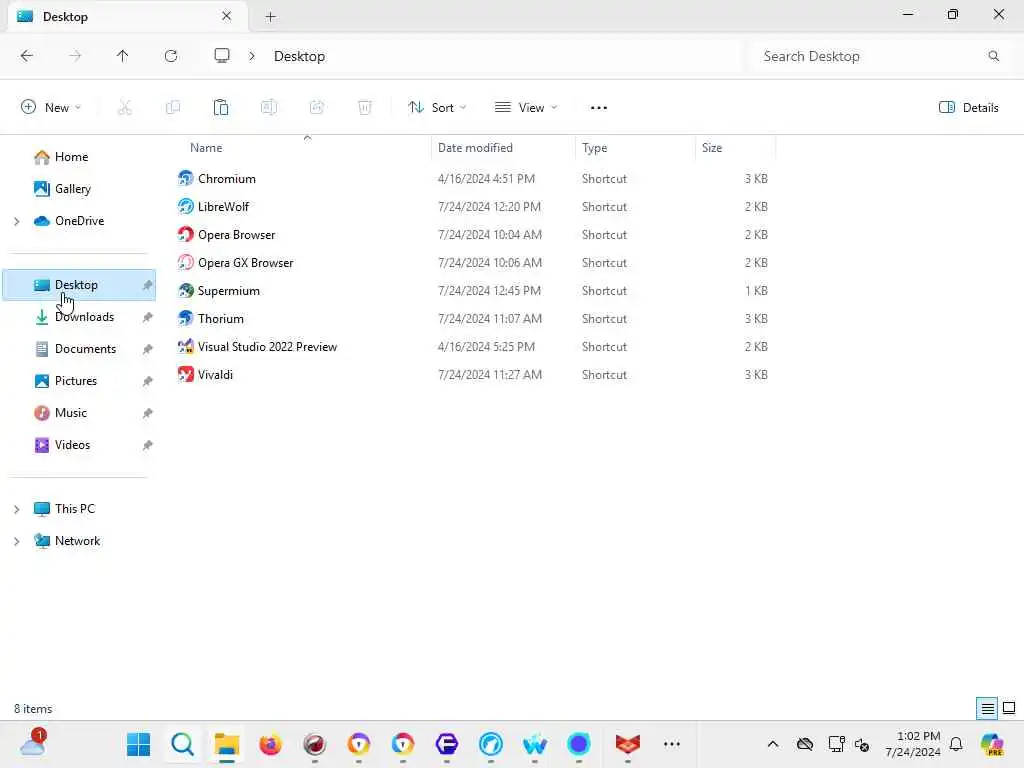Open Downloads in navigation pane

click(84, 317)
